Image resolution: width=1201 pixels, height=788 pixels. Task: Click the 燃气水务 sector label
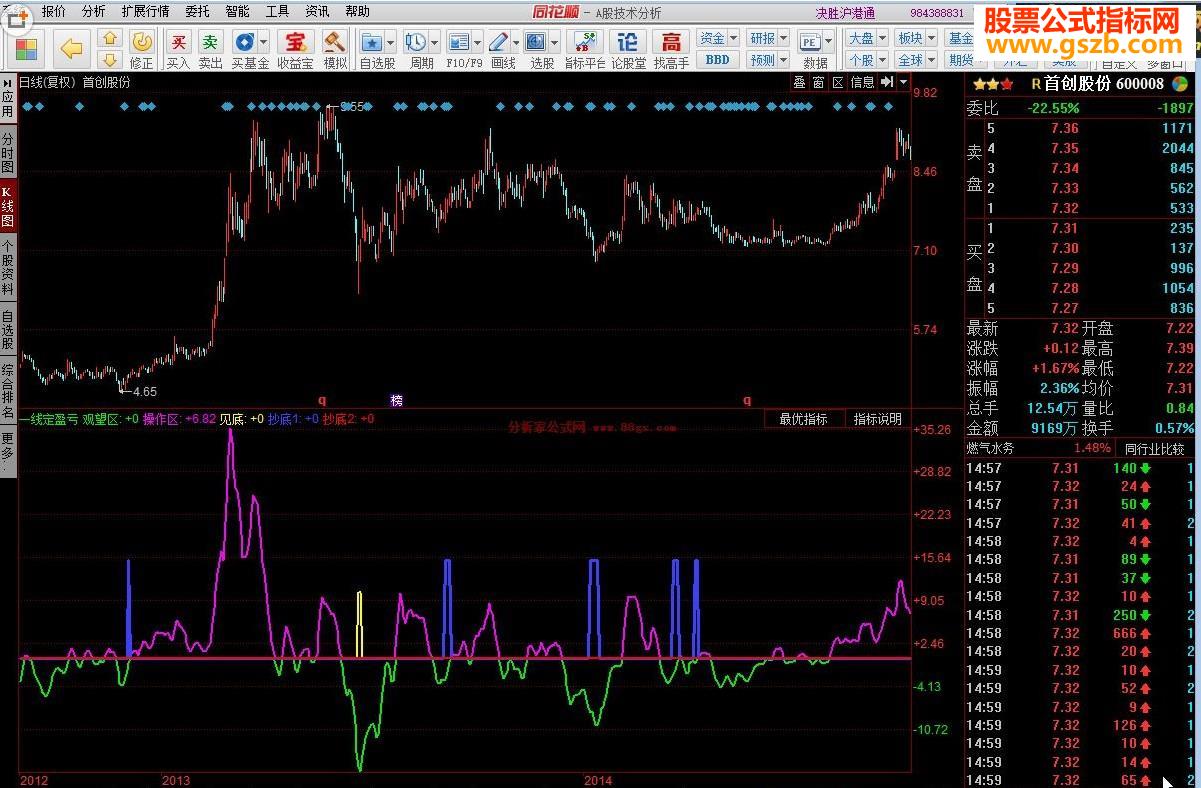click(x=990, y=449)
